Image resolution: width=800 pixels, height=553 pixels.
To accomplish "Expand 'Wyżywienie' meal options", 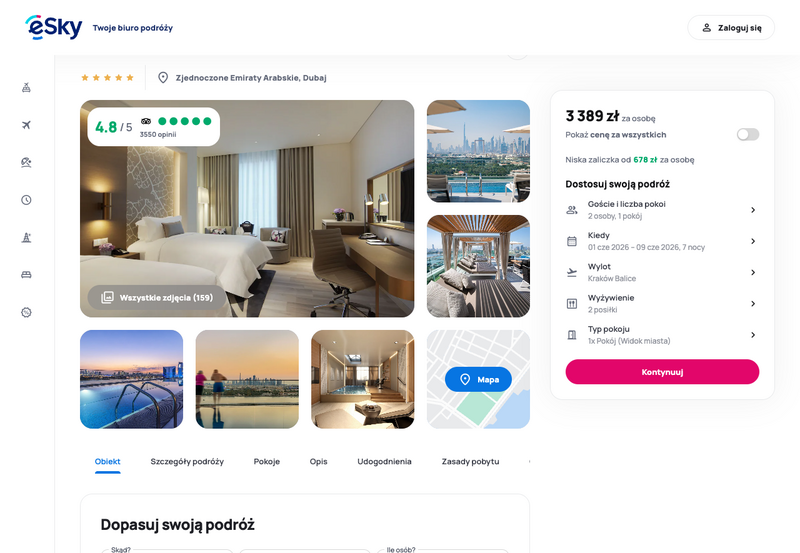I will coord(662,304).
